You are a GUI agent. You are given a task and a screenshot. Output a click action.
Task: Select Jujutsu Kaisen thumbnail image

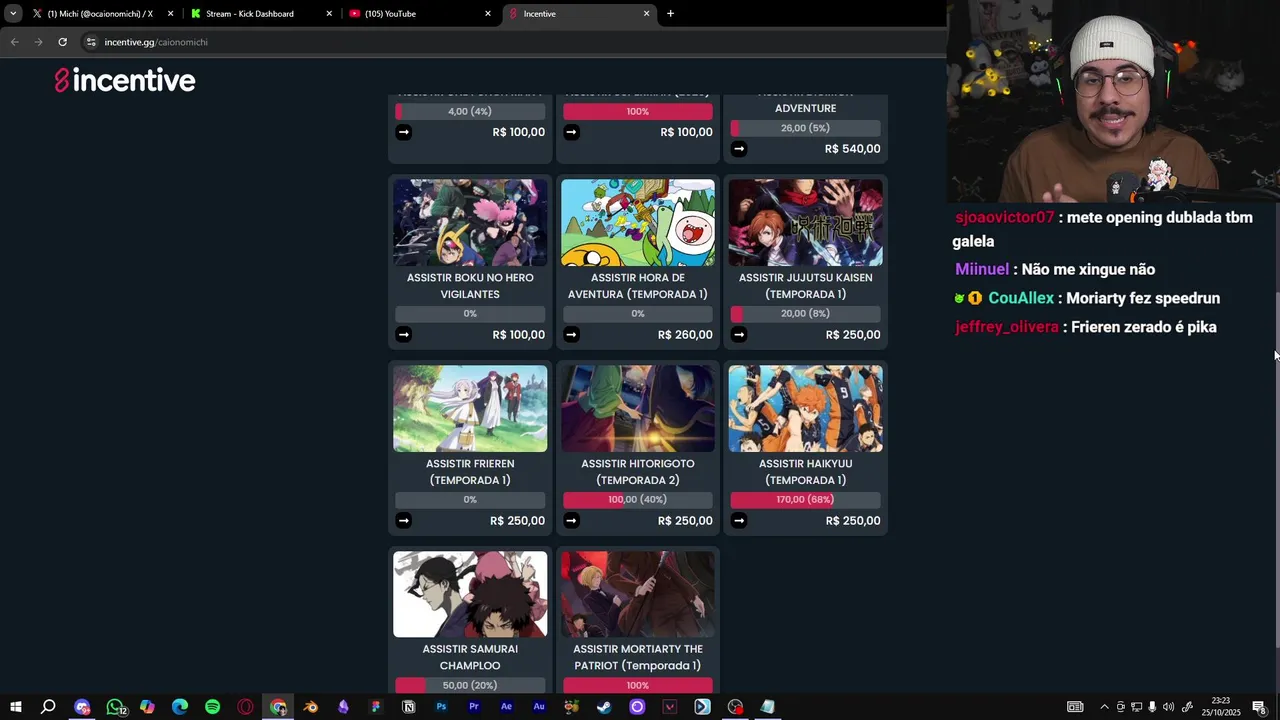[805, 223]
